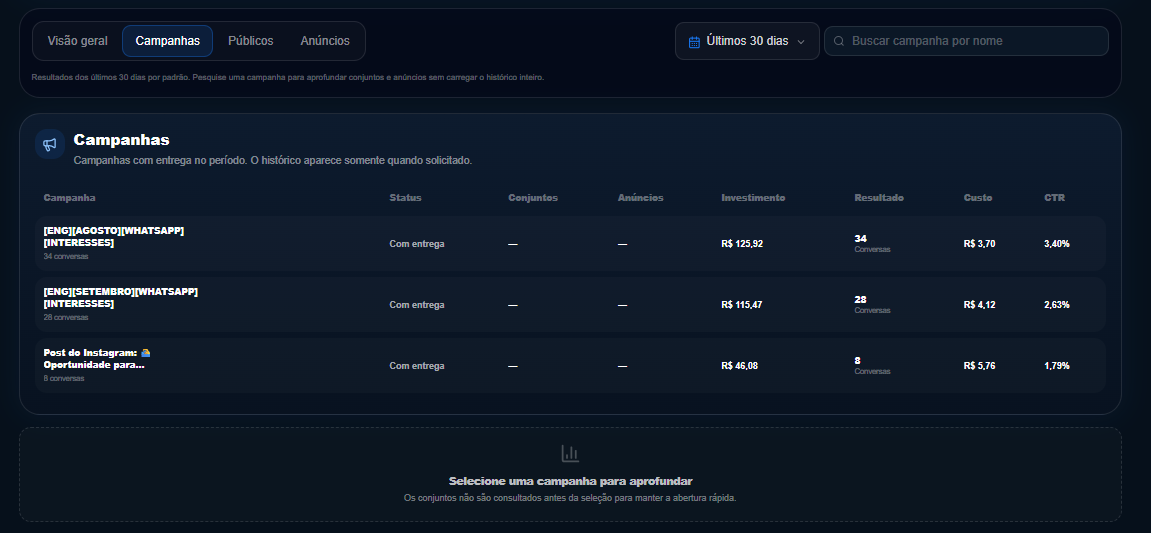Image resolution: width=1151 pixels, height=533 pixels.
Task: Open the Públicos tab
Action: click(x=250, y=41)
